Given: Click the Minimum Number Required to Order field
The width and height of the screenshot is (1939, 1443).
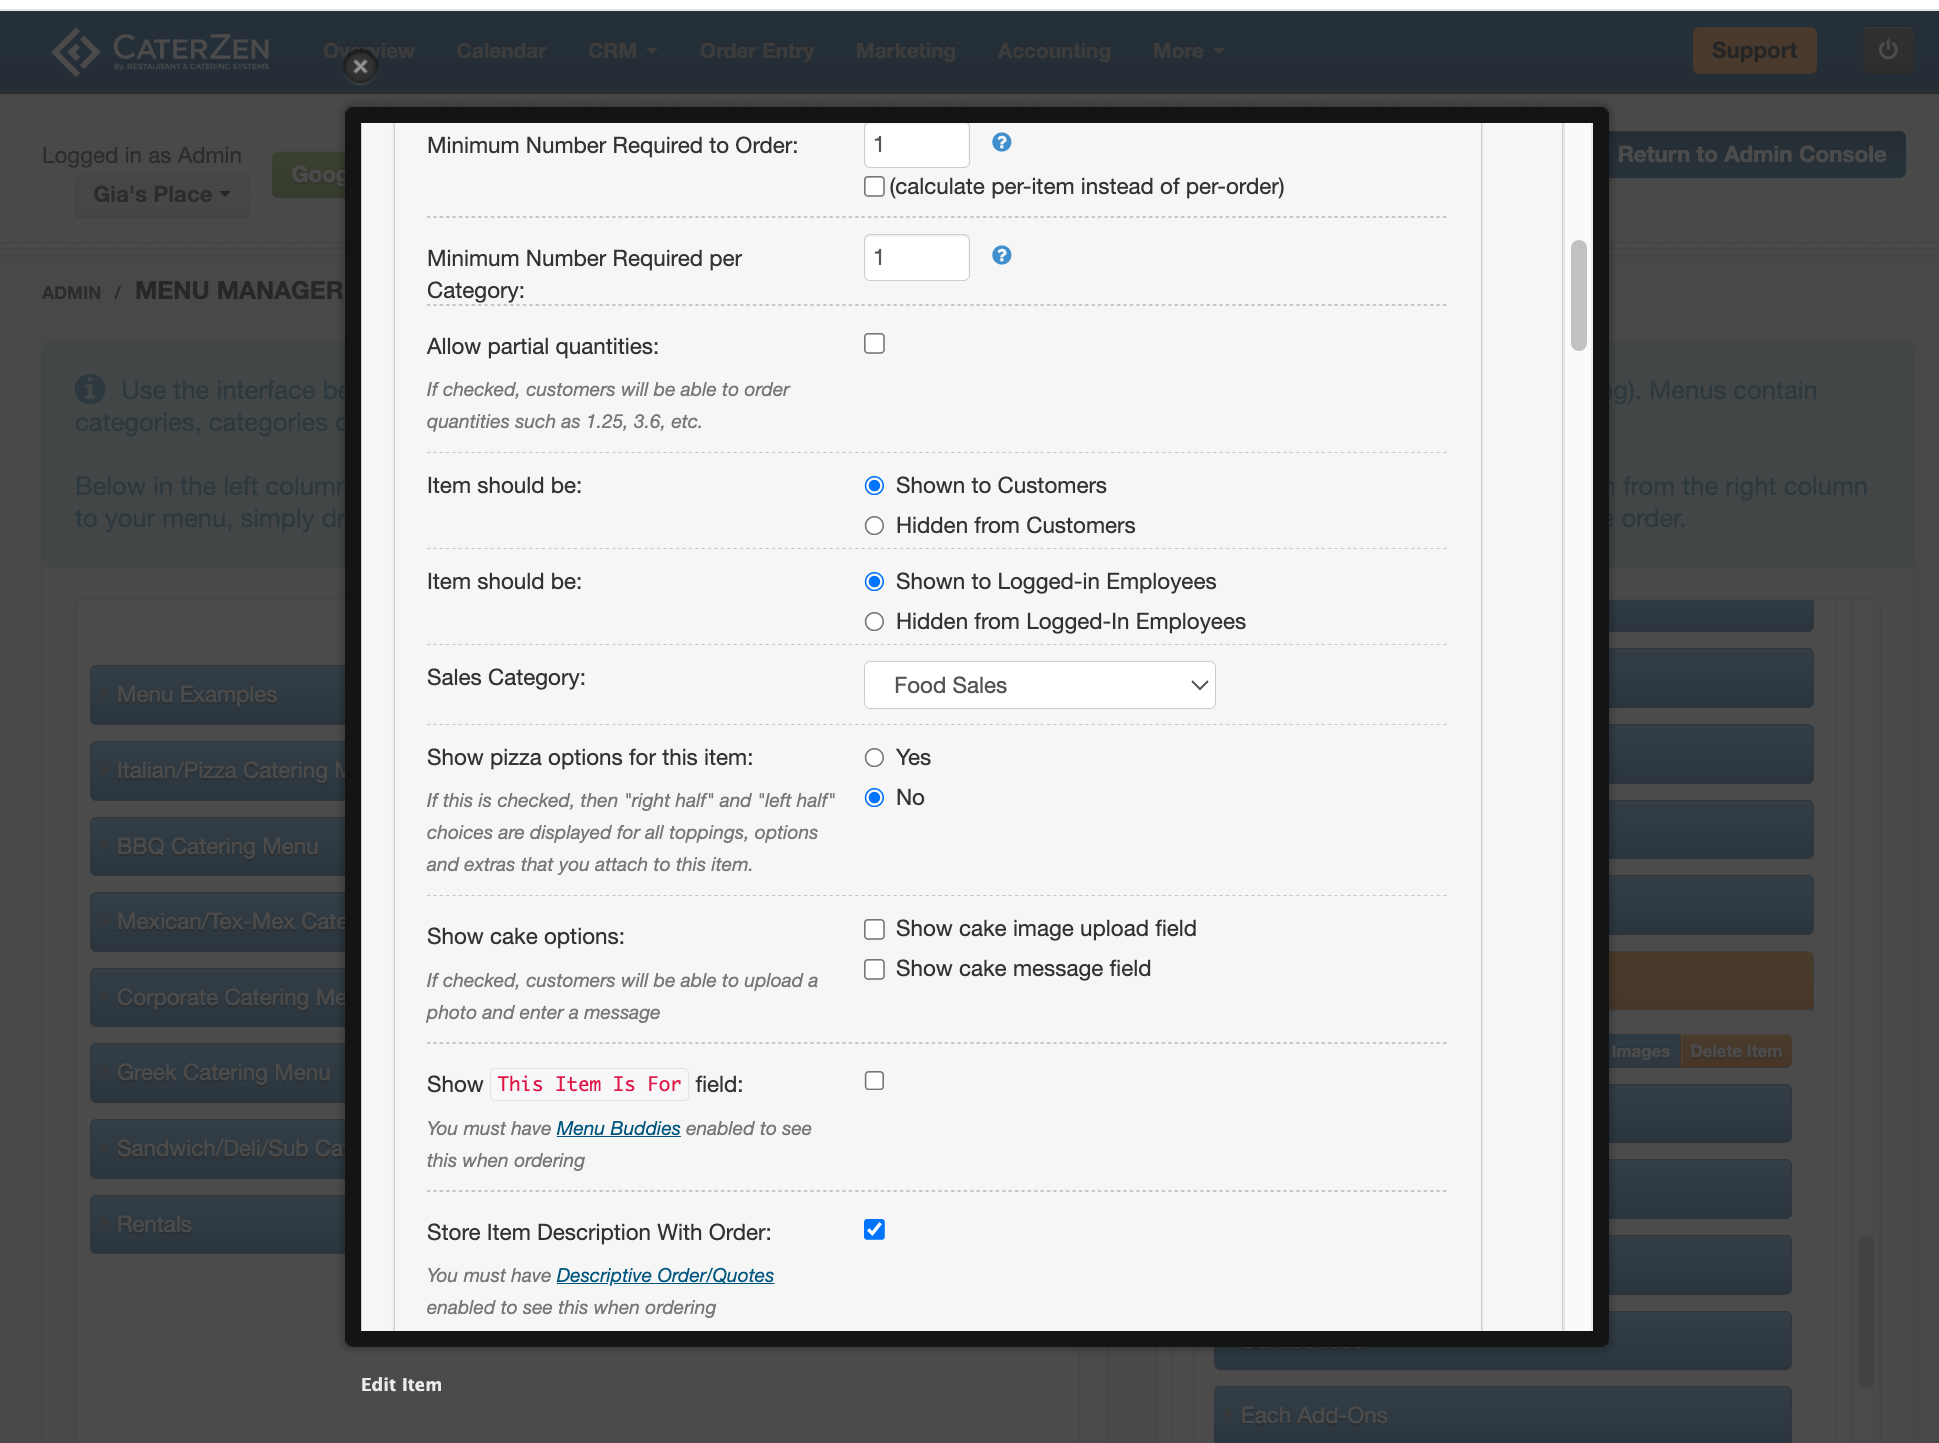Looking at the screenshot, I should click(x=916, y=145).
